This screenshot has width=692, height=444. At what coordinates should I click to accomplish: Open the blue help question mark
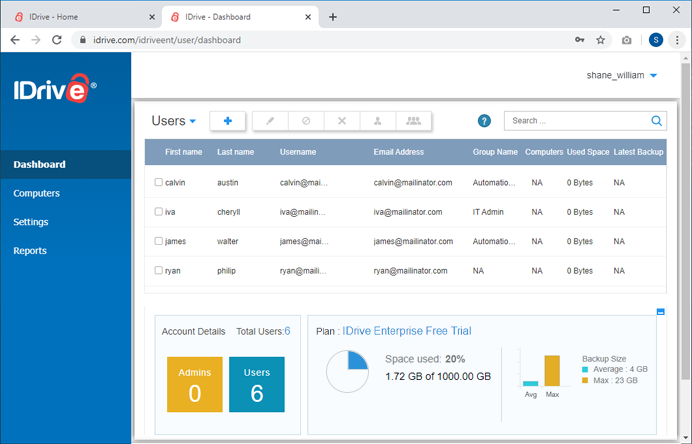point(484,121)
